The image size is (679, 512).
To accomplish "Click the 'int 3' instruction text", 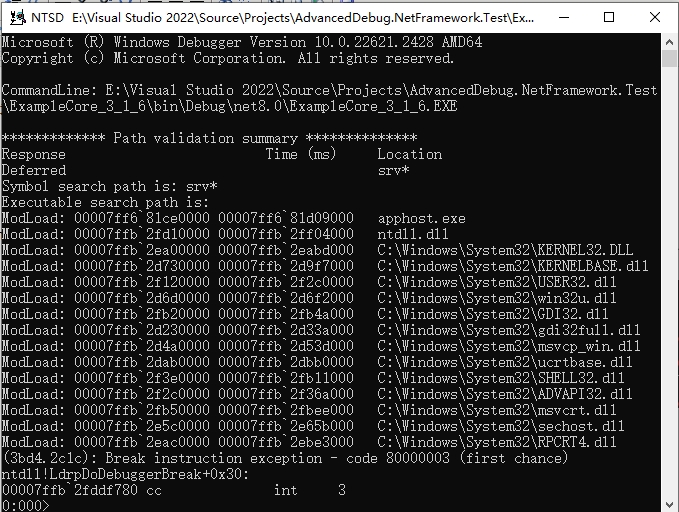I will pos(310,491).
